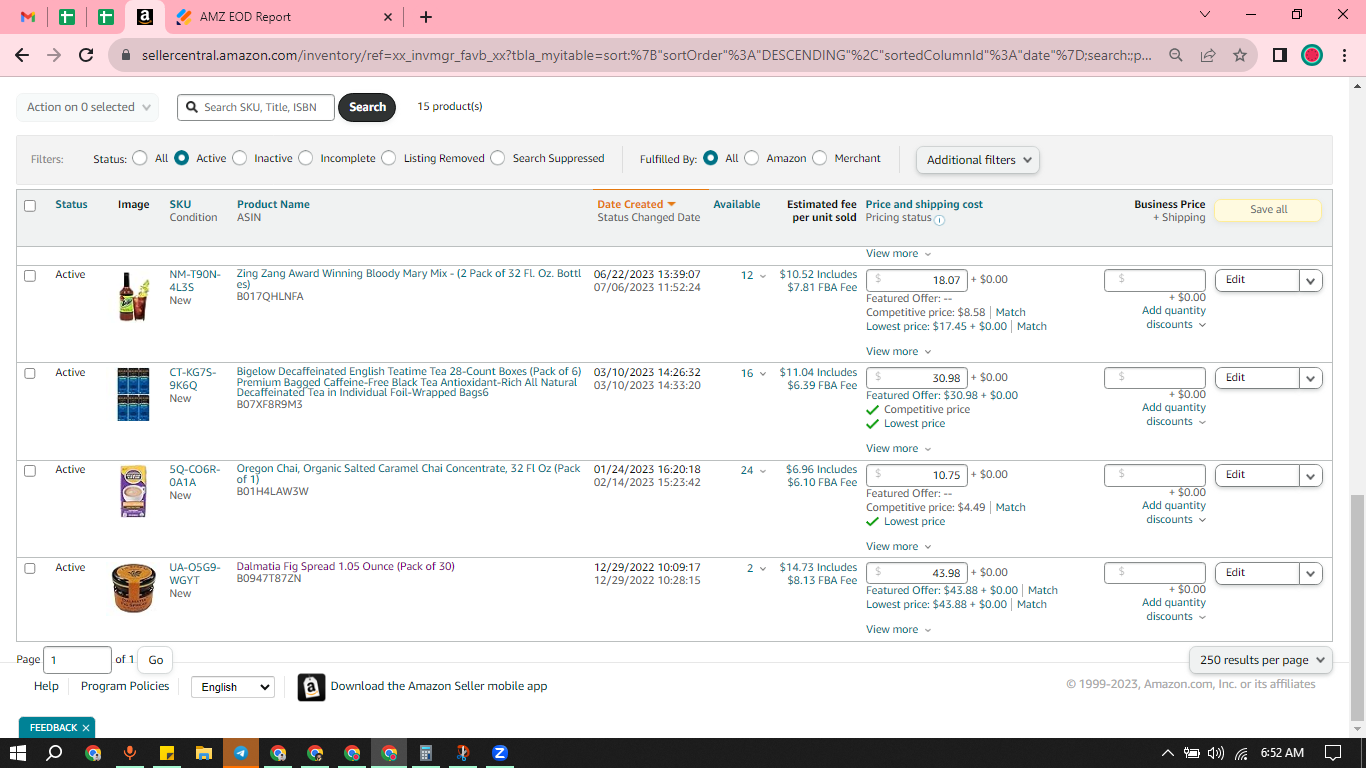The height and width of the screenshot is (768, 1366).
Task: Bookmark this page with the star icon
Action: pos(1240,55)
